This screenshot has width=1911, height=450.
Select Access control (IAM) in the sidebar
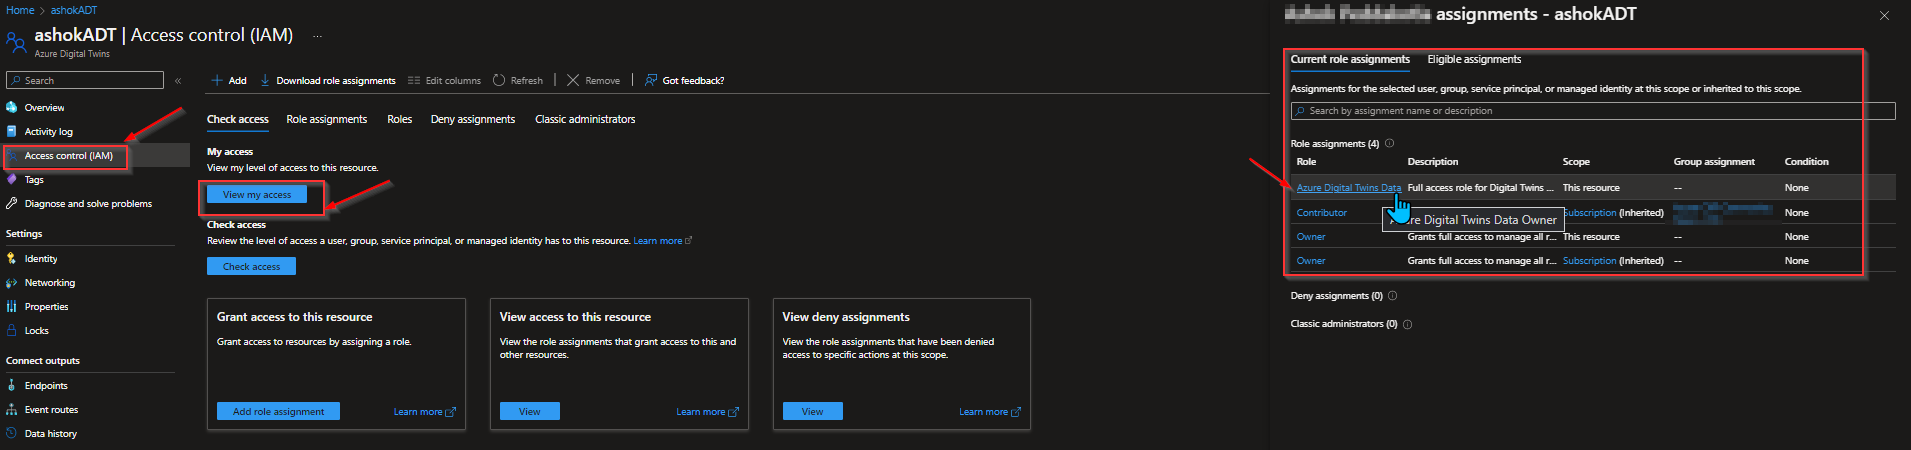point(68,155)
